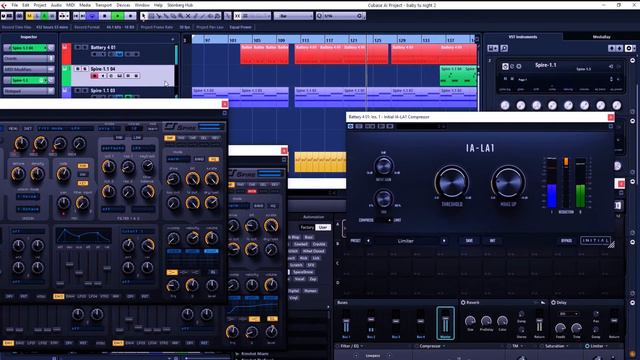Viewport: 640px width, 360px height.
Task: Open the IA-LA1 Limiter preset dropdown arrow
Action: tap(444, 241)
